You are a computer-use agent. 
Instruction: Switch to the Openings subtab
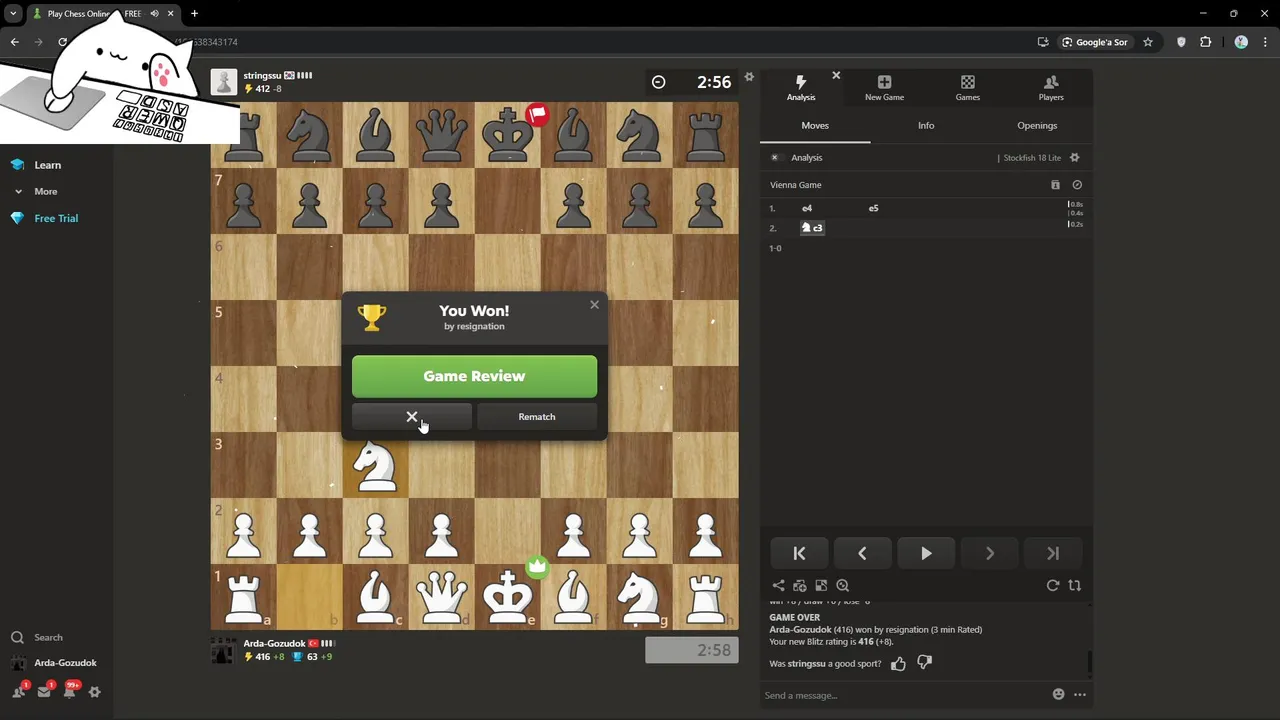[x=1037, y=125]
